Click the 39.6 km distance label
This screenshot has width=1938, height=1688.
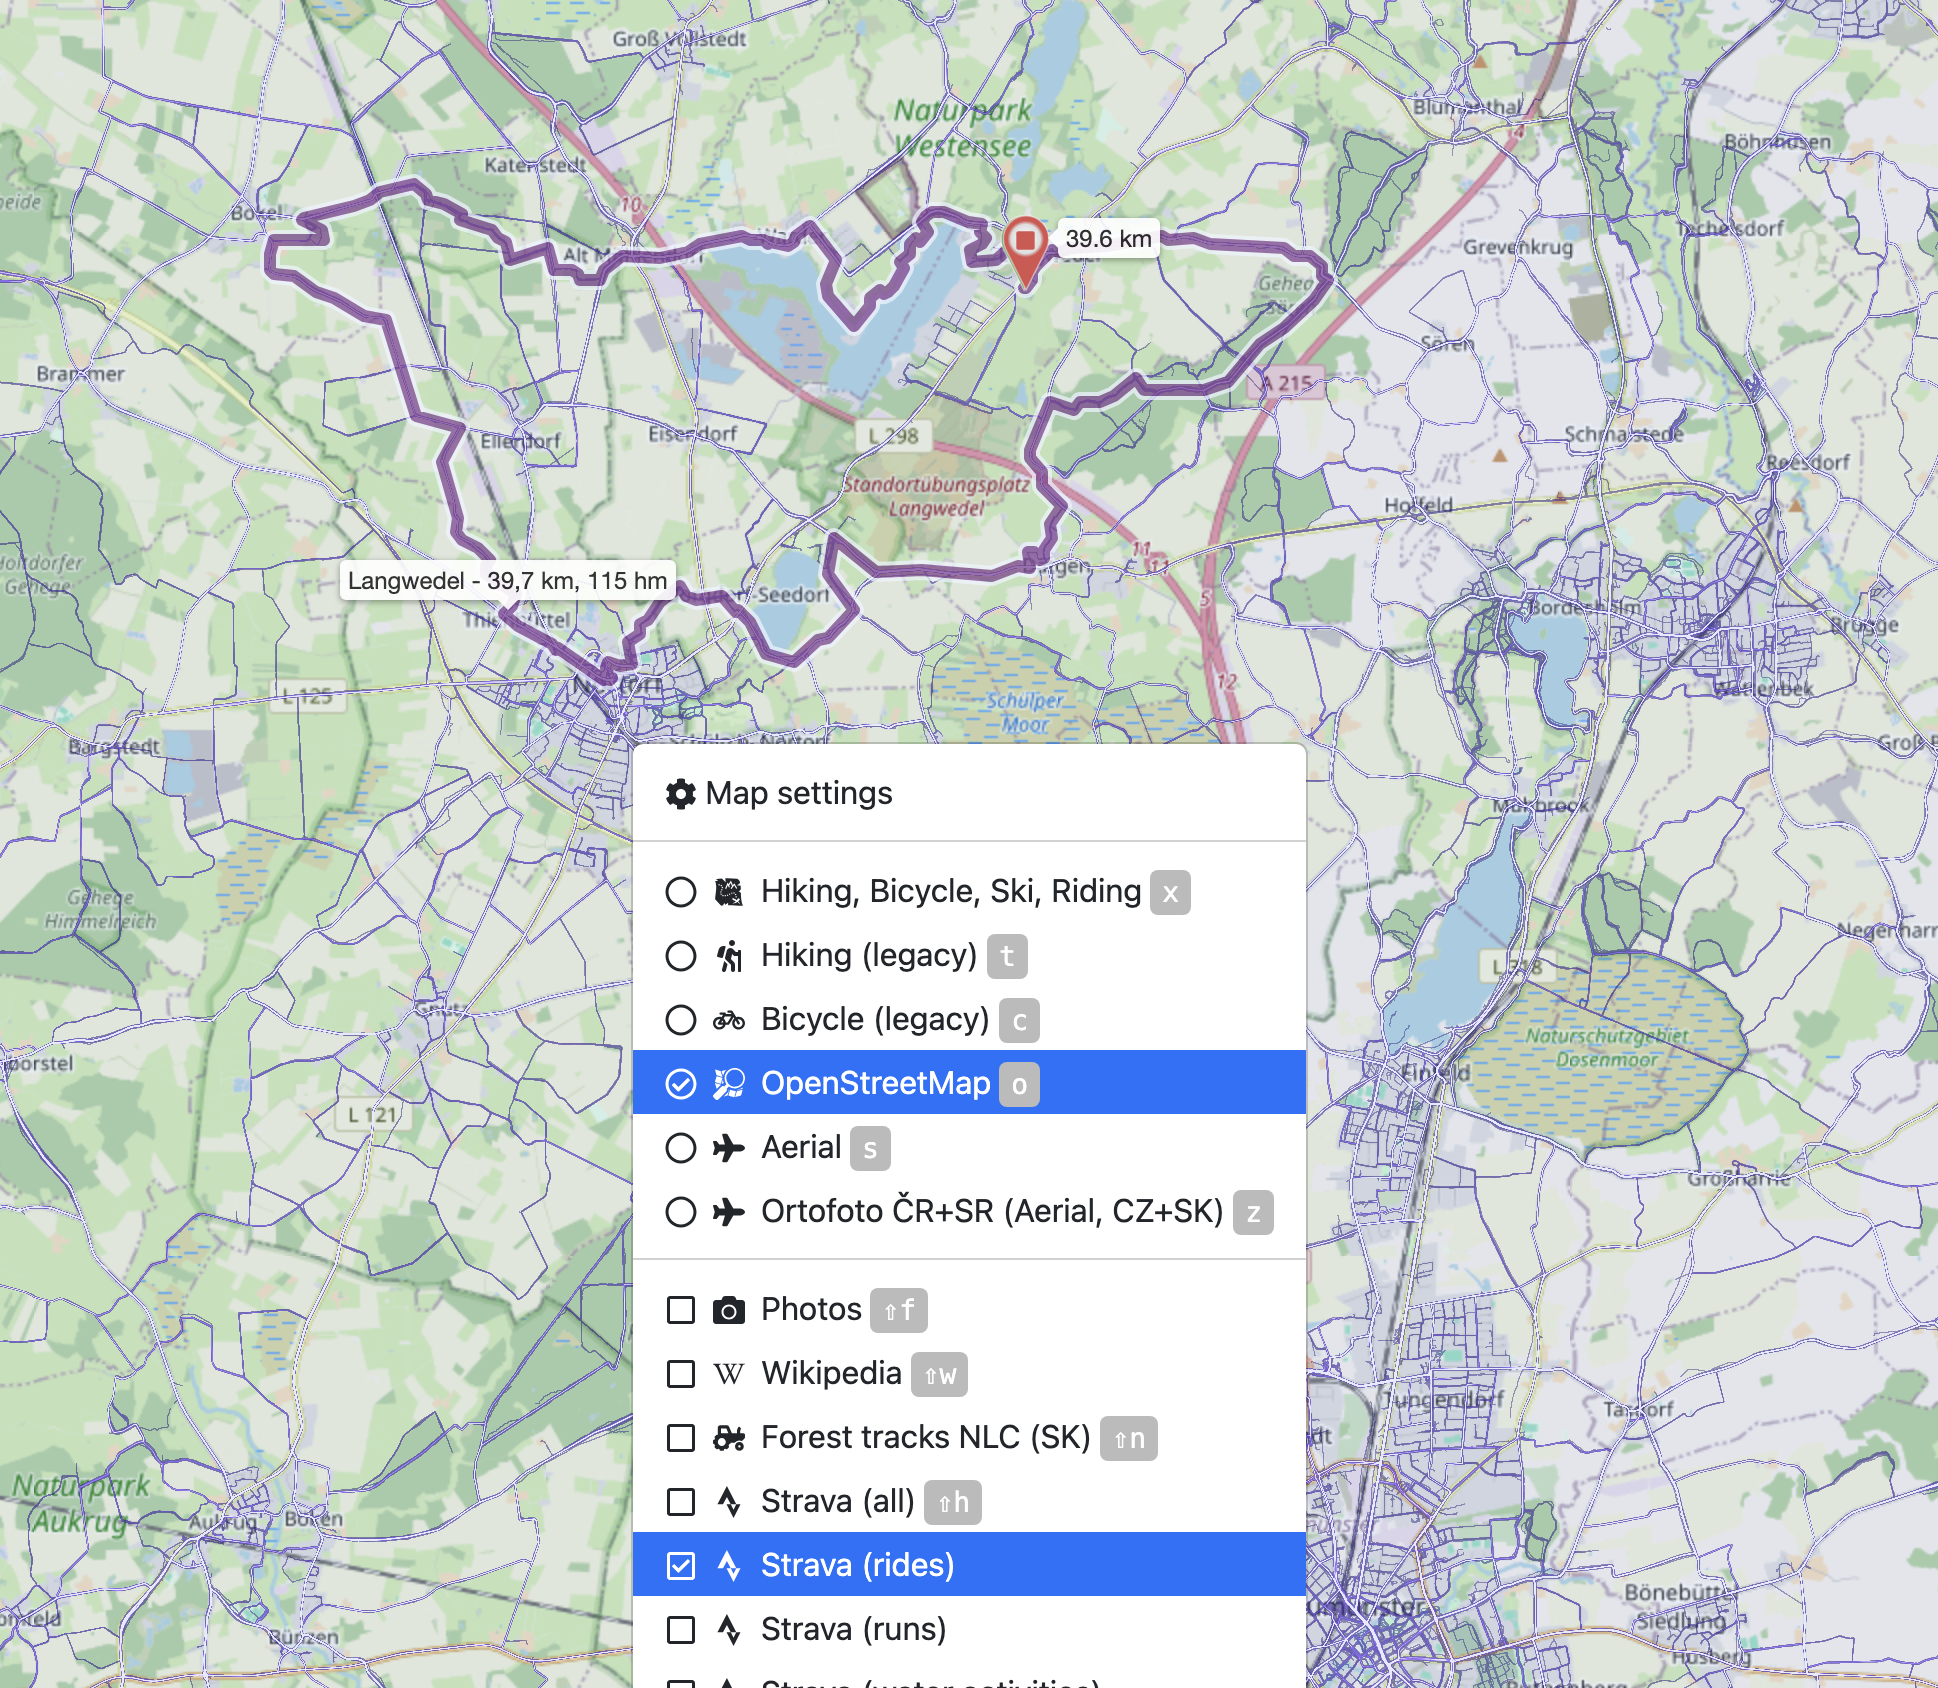tap(1108, 239)
